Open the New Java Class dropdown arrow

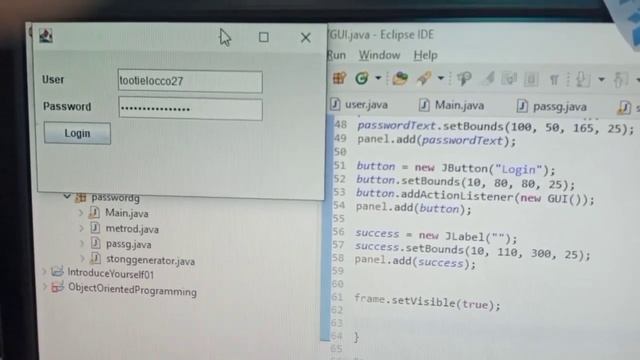click(x=378, y=78)
